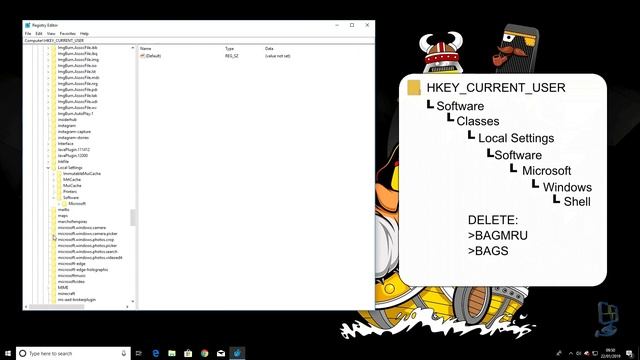
Task: Click Registry Editor taskbar button
Action: tap(237, 353)
